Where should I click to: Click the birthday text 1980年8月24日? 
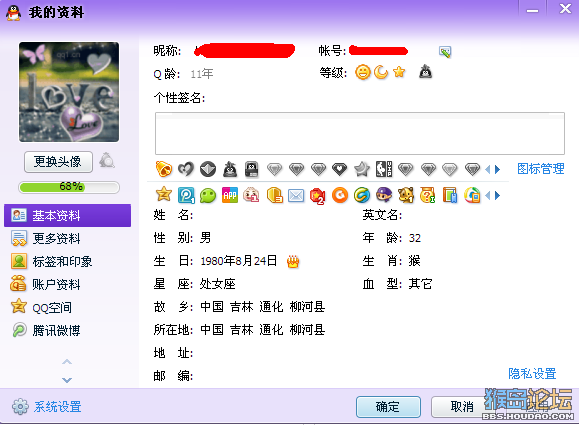(239, 261)
